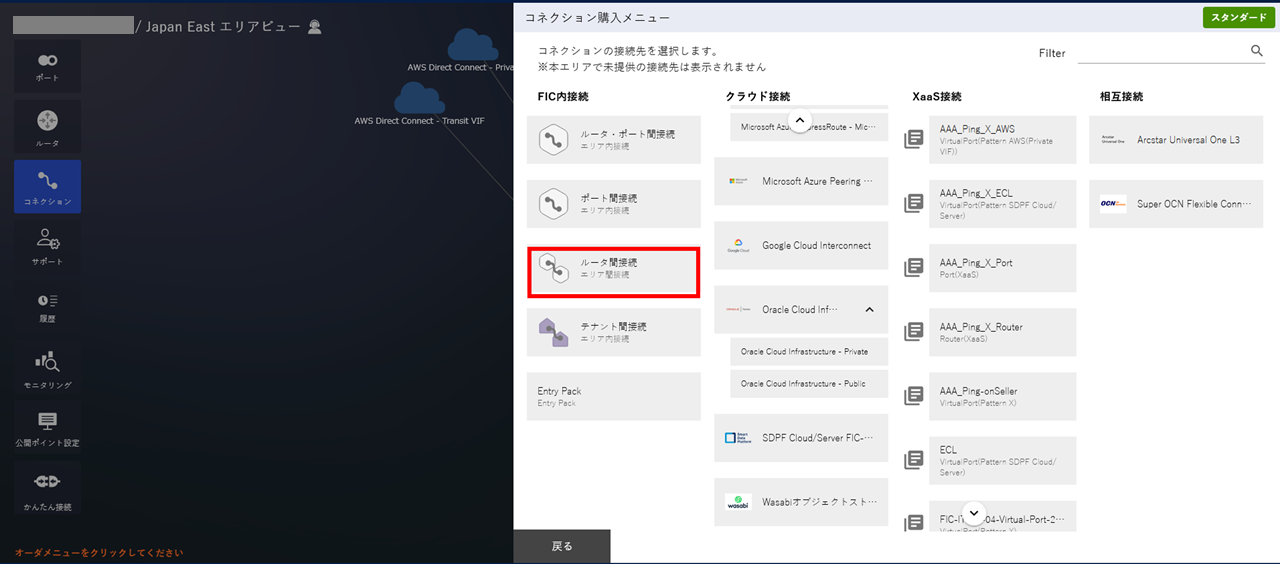The height and width of the screenshot is (564, 1280).
Task: Click the FIC内接続 column heading
Action: pyautogui.click(x=563, y=97)
